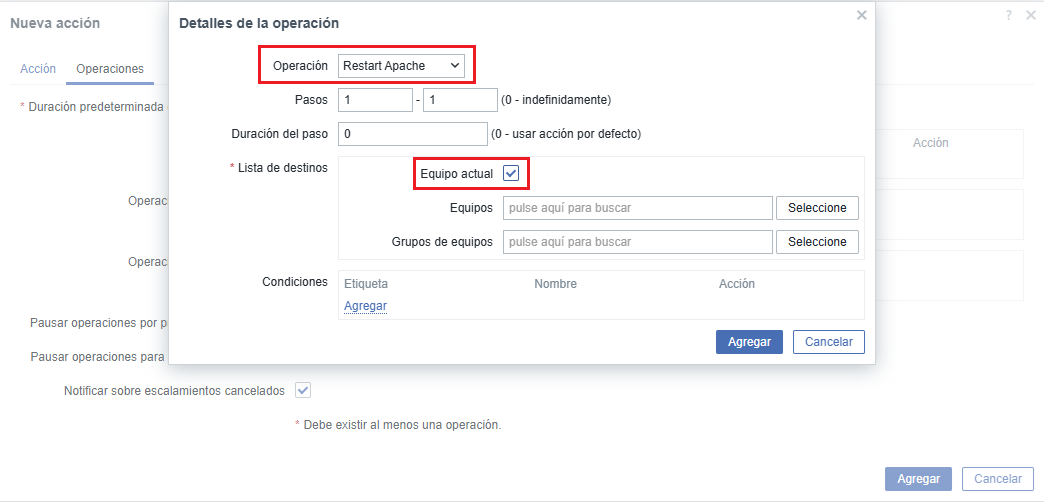Click the help question mark icon
The image size is (1044, 502).
(1010, 15)
